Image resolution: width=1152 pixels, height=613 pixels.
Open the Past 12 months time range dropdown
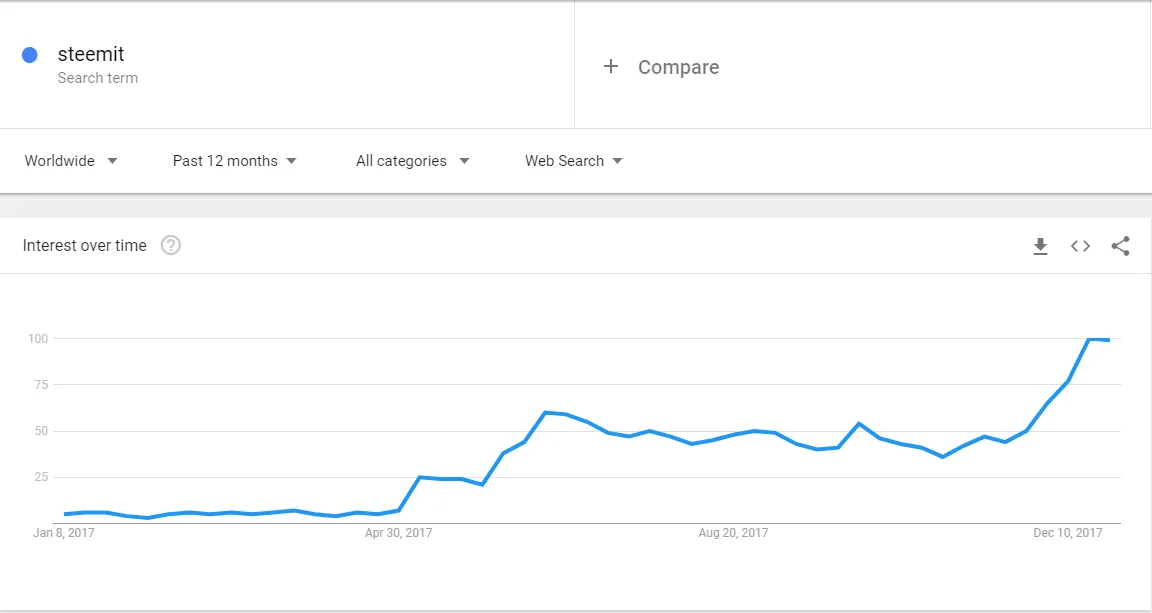click(x=234, y=161)
